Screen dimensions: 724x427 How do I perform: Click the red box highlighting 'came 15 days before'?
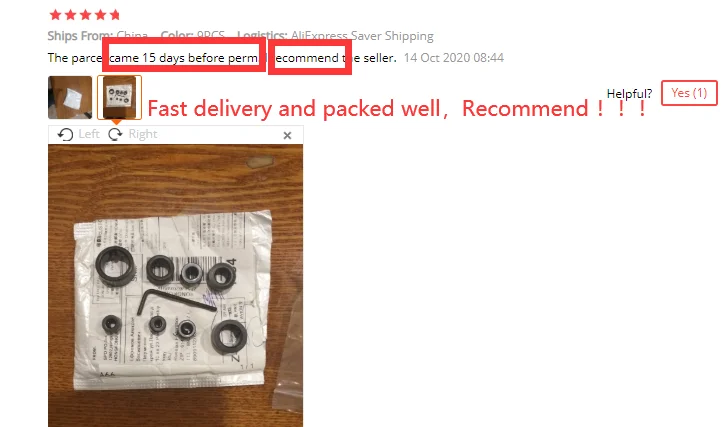pyautogui.click(x=184, y=55)
